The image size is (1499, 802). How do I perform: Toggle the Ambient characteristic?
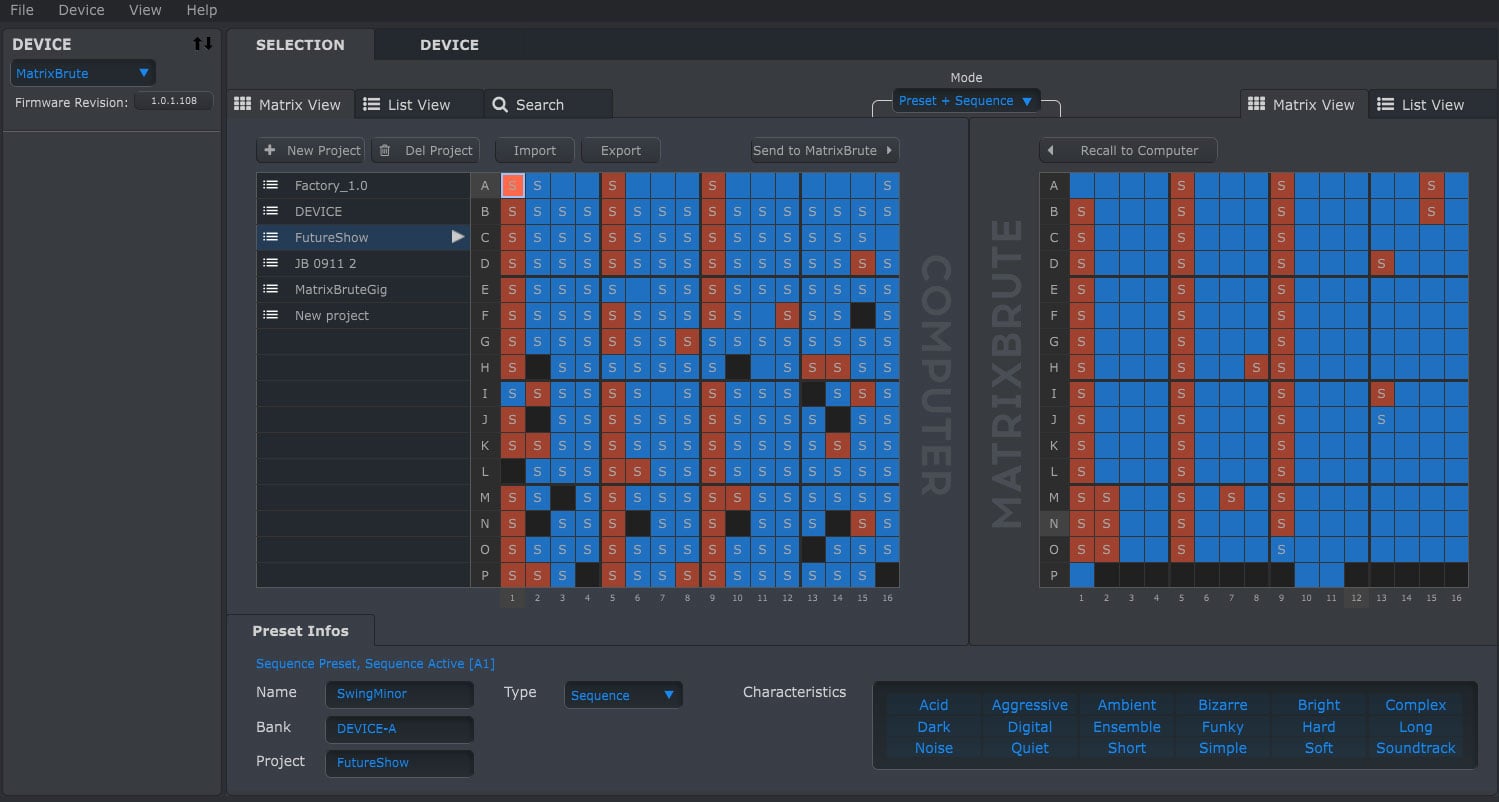(x=1126, y=705)
